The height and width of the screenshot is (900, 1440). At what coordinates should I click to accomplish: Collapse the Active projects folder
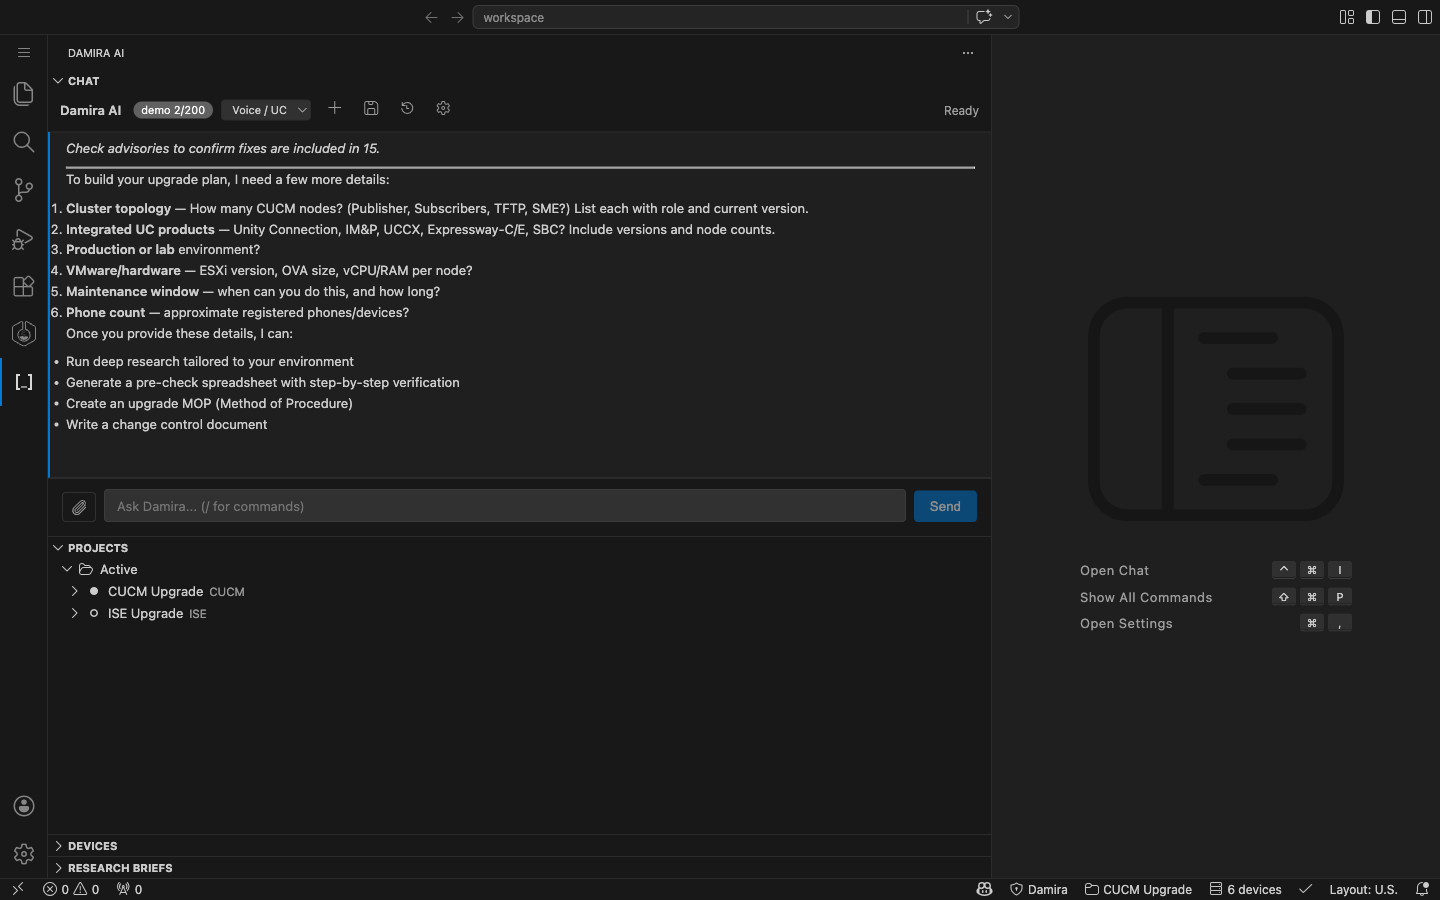point(67,569)
